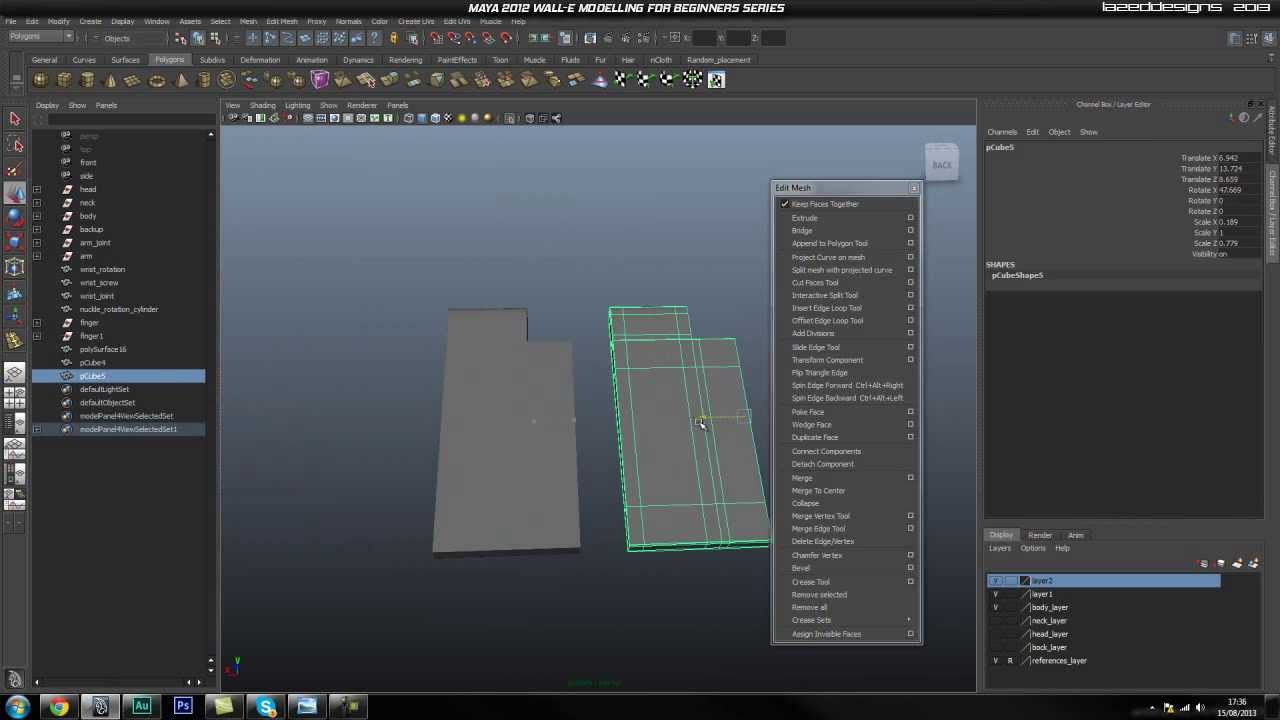The height and width of the screenshot is (720, 1280).
Task: Switch to the Animation shelf tab
Action: point(311,60)
